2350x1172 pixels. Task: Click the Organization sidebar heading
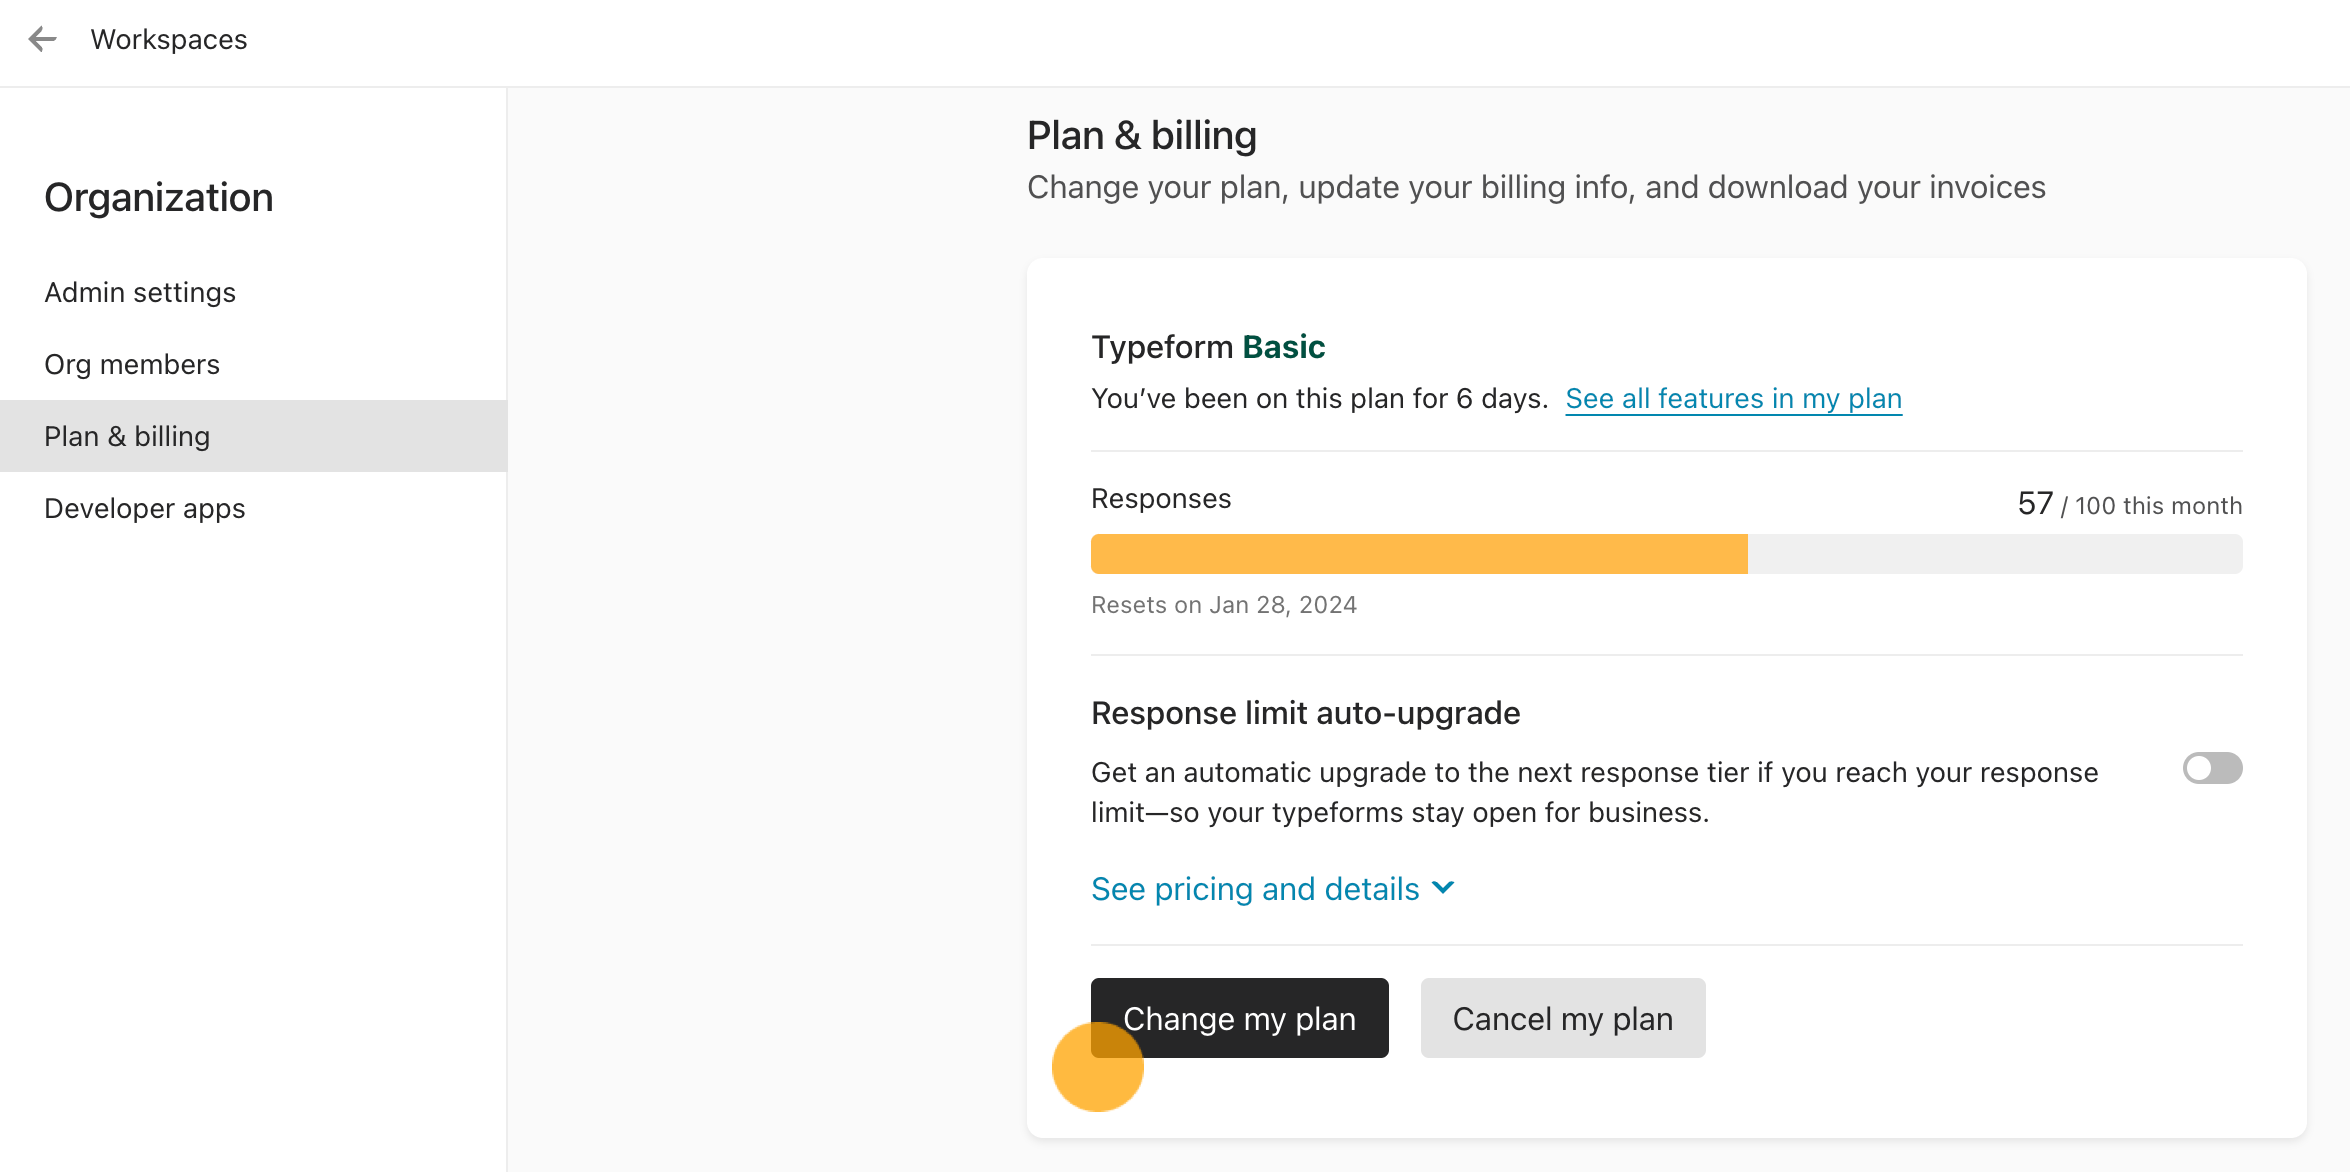(x=159, y=198)
